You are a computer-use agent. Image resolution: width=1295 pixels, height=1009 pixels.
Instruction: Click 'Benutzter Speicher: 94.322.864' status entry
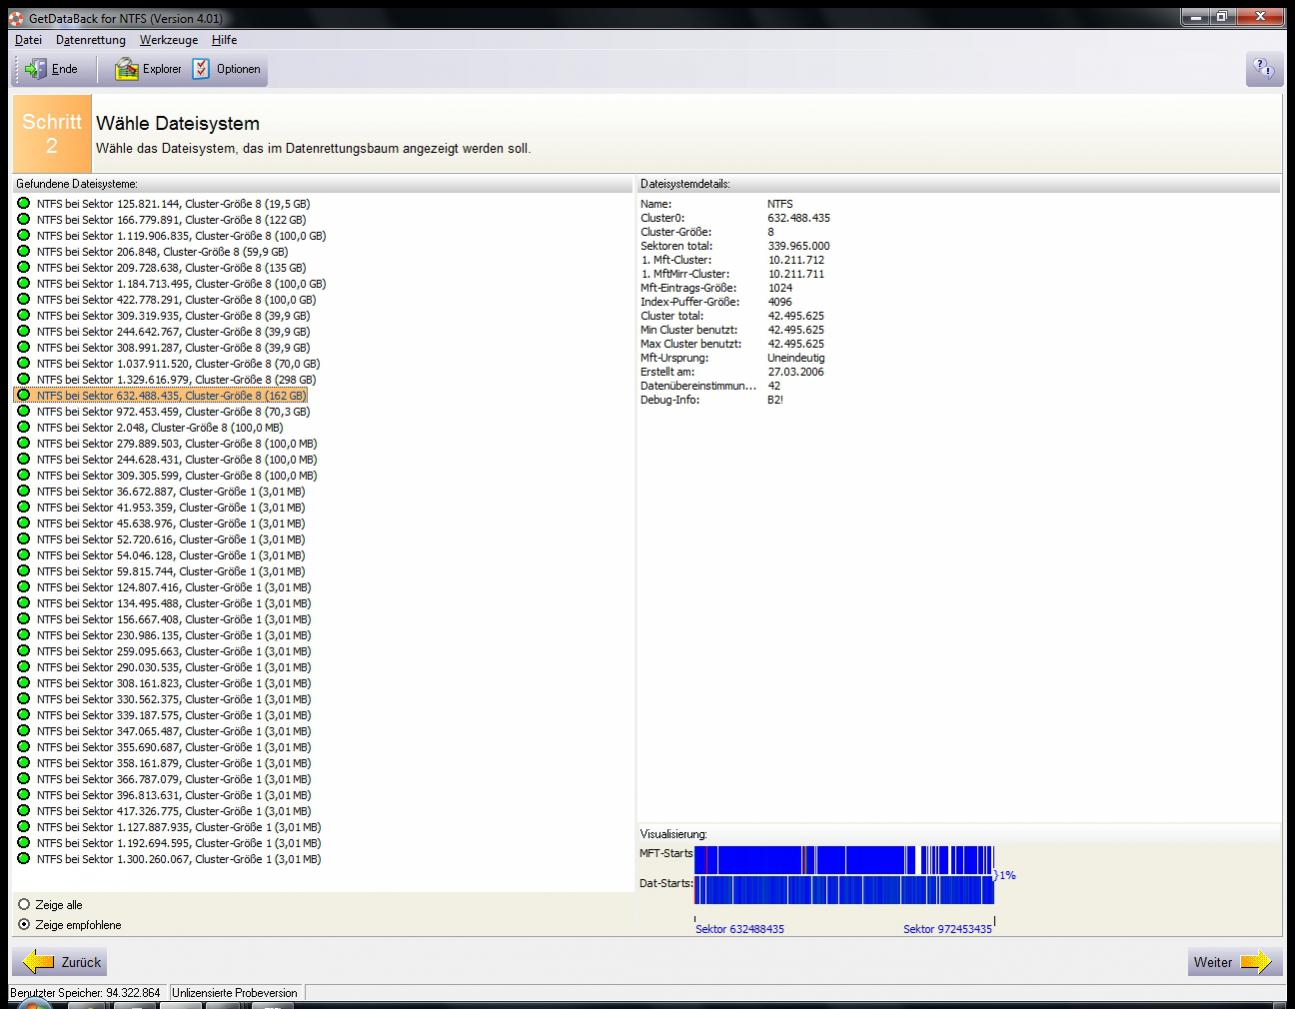86,993
